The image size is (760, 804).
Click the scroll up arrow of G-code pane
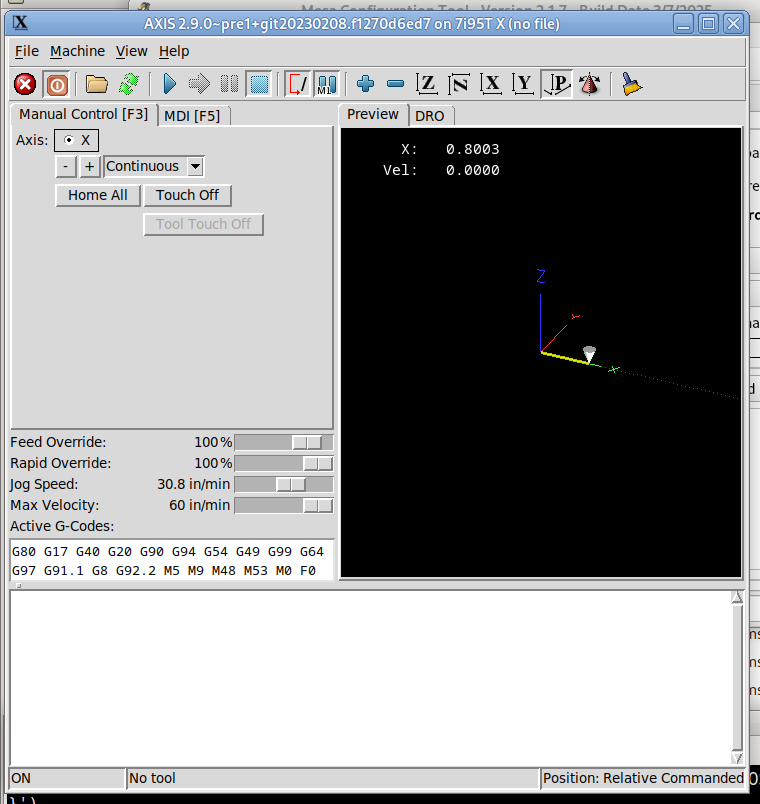pos(737,596)
